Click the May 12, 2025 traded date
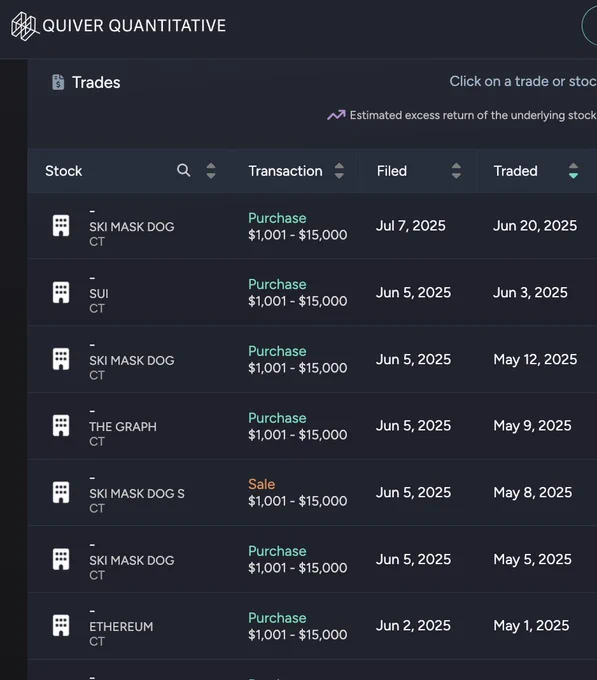Screen dimensions: 597x680 pyautogui.click(x=535, y=359)
